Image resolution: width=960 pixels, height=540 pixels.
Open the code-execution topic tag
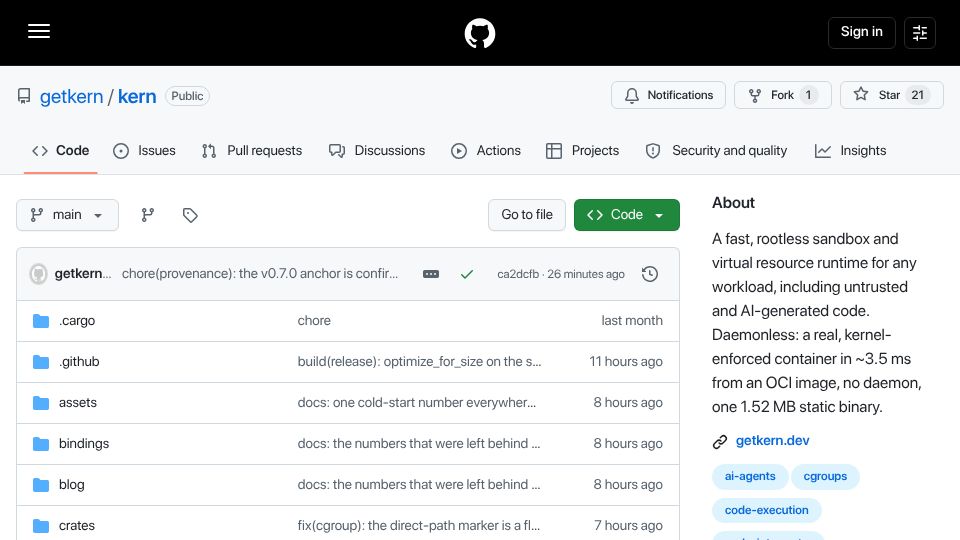tap(767, 510)
